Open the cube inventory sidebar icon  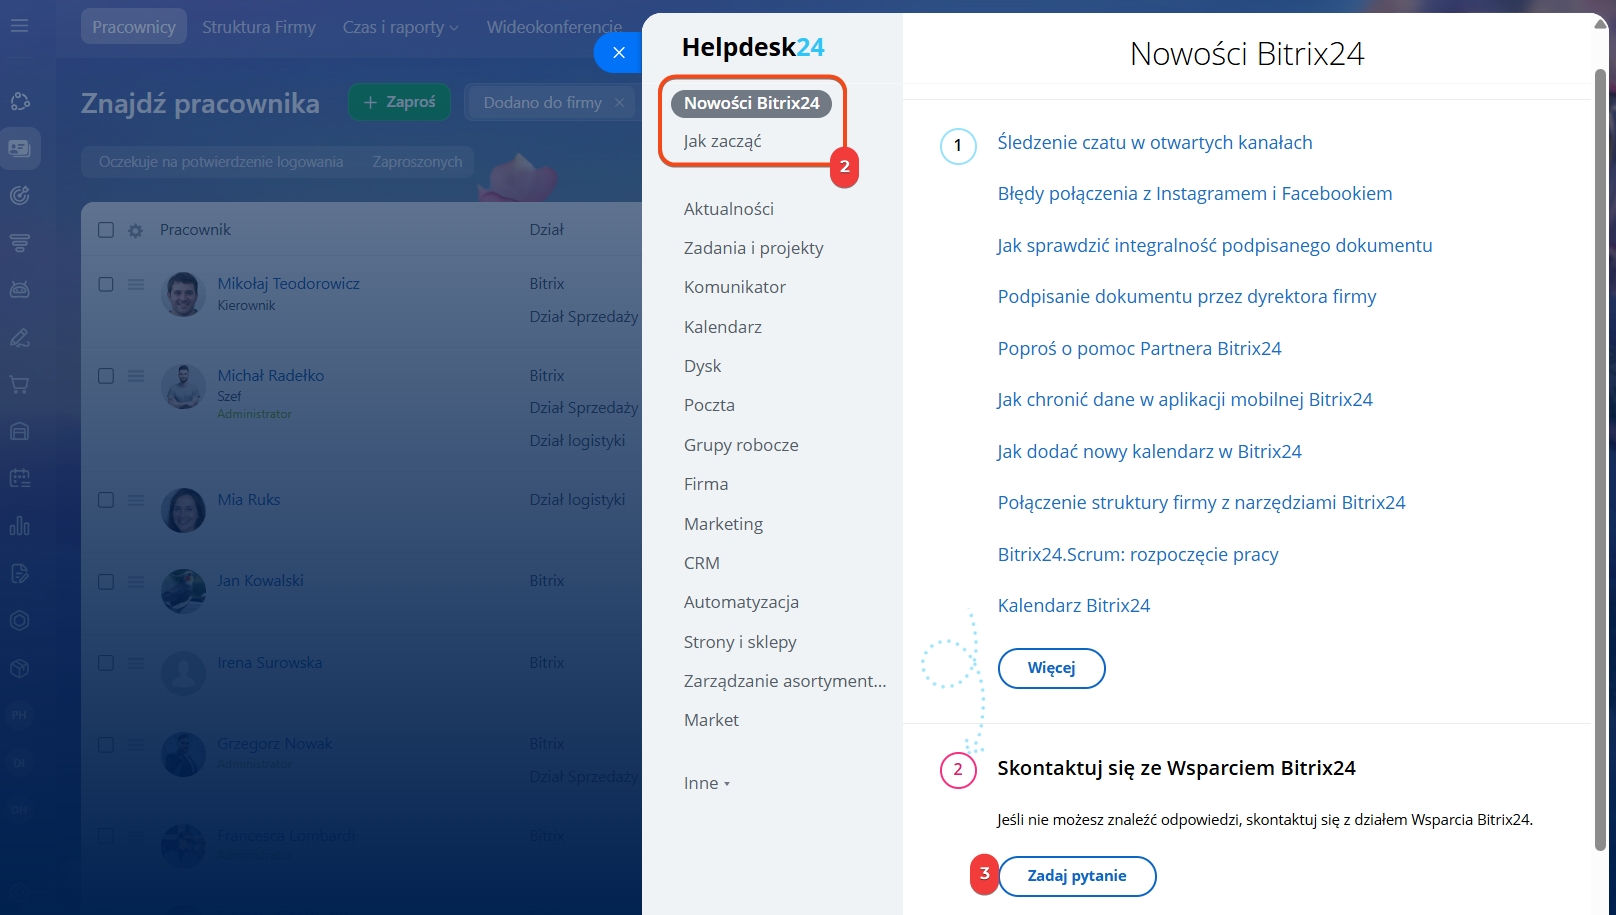pyautogui.click(x=20, y=668)
